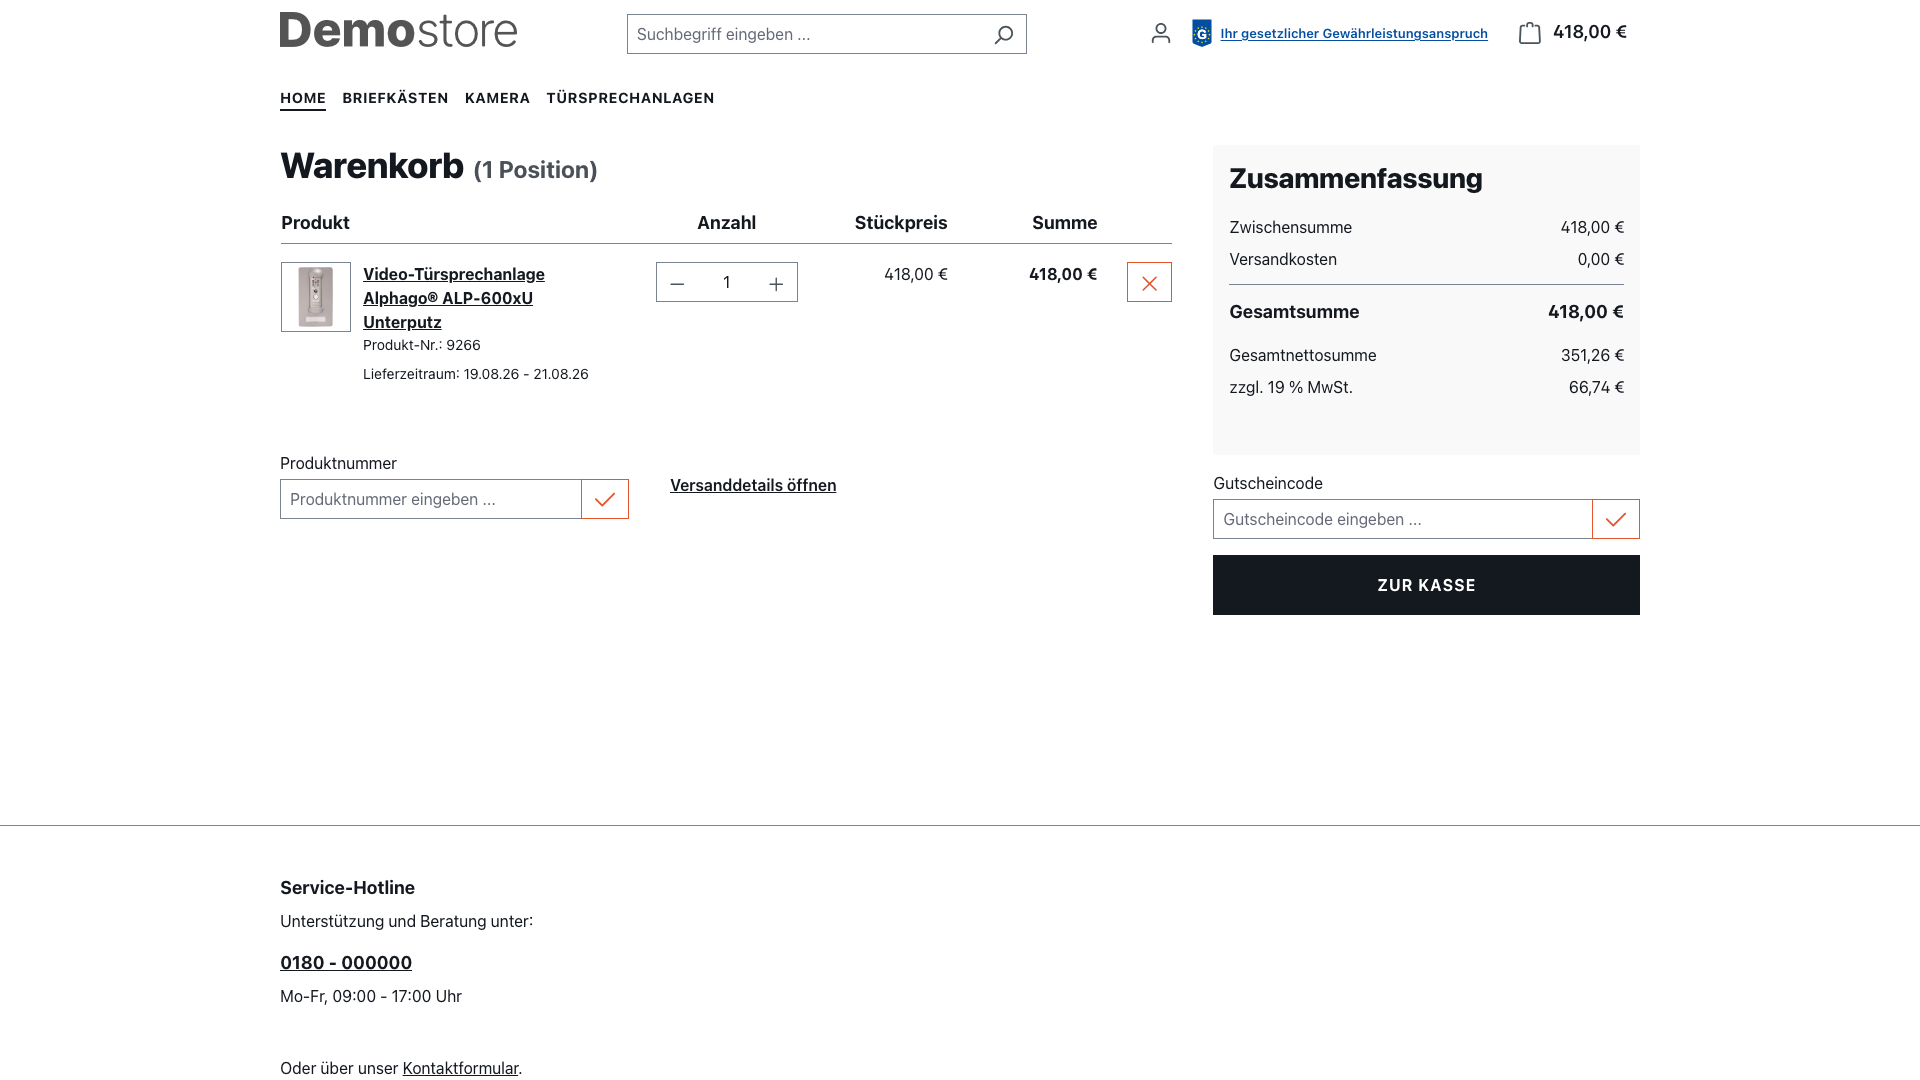This screenshot has height=1080, width=1920.
Task: Click the Lieferzeitraum date text
Action: coord(476,374)
